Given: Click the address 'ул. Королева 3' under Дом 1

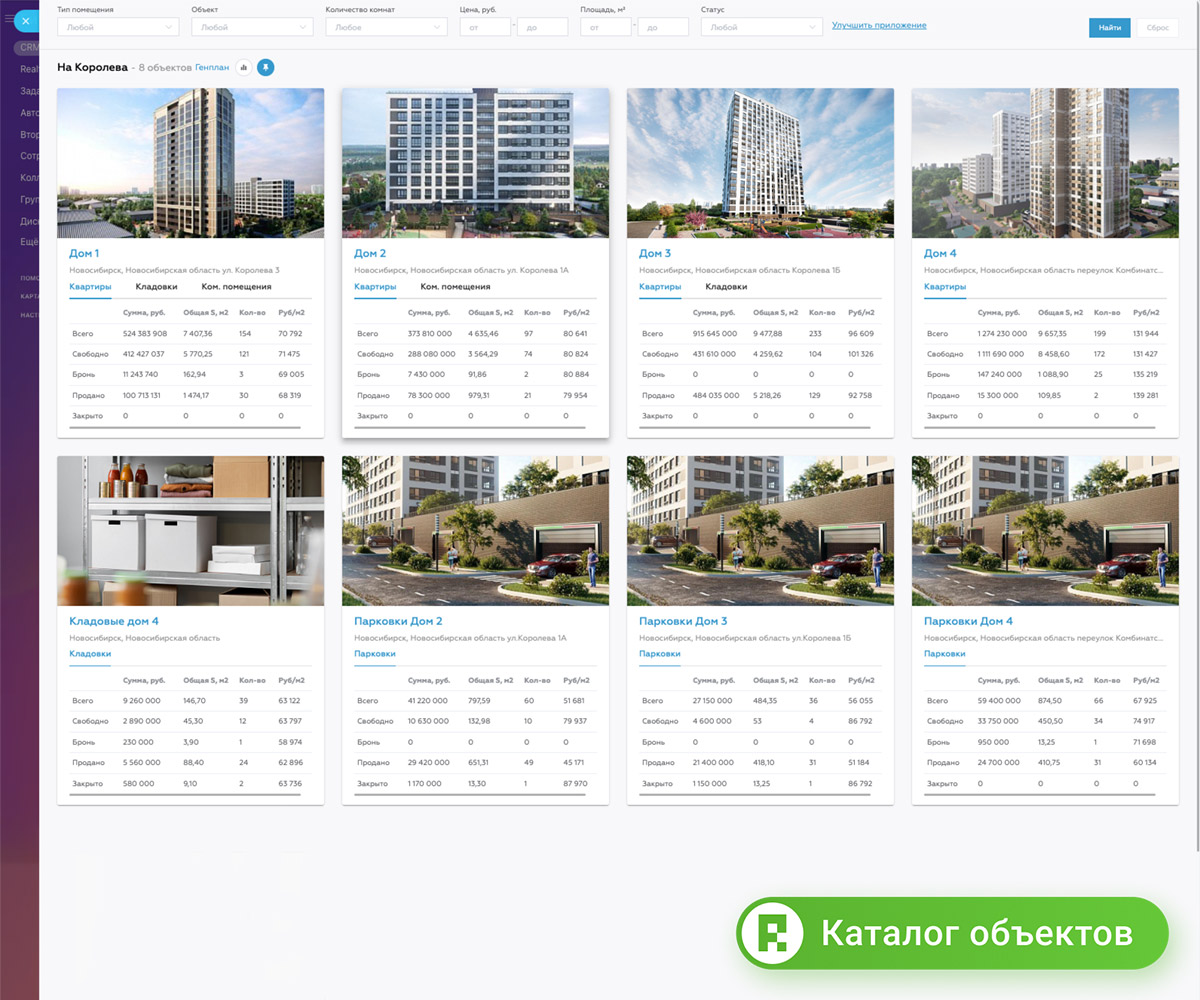Looking at the screenshot, I should tap(249, 270).
